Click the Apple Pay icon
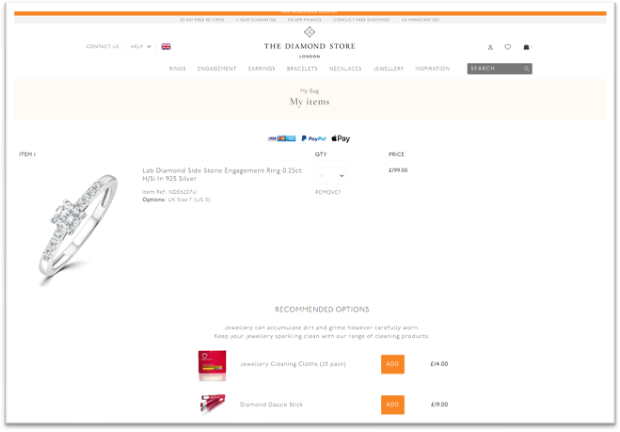The image size is (620, 432). tap(340, 138)
